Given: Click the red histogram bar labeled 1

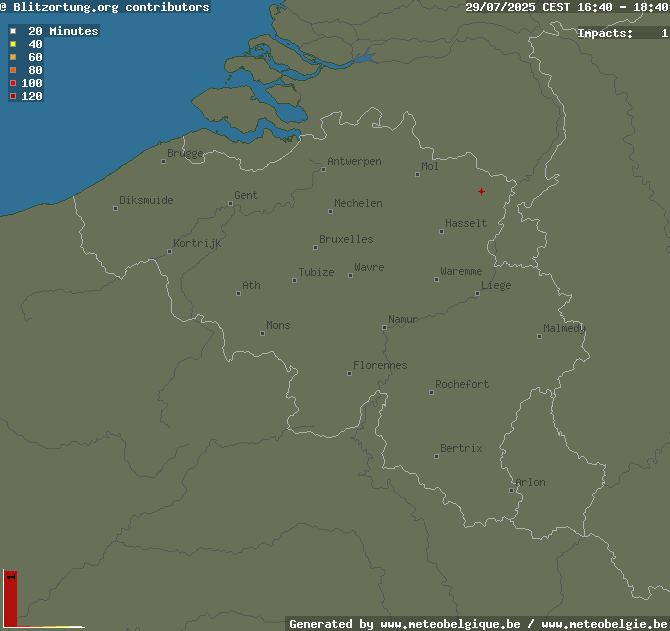Looking at the screenshot, I should pos(10,599).
